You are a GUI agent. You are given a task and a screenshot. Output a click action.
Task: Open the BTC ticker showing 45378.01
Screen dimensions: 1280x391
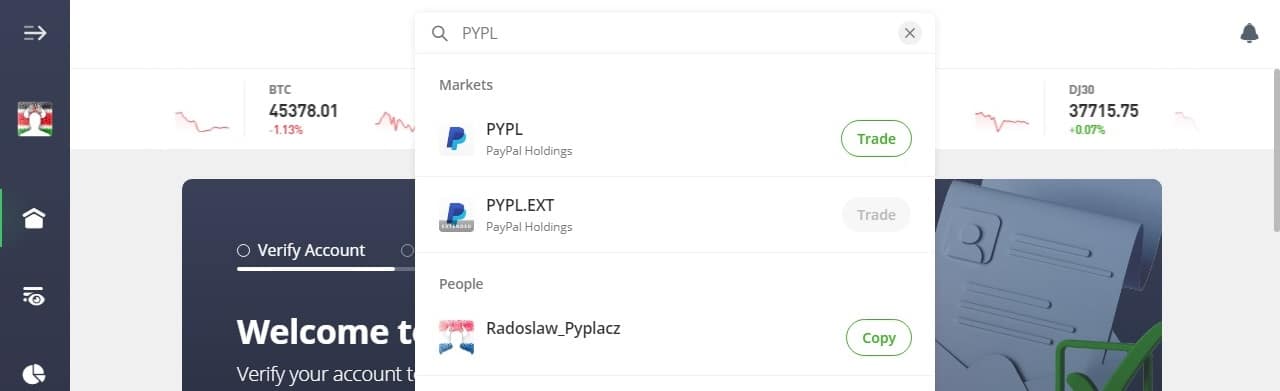click(303, 109)
